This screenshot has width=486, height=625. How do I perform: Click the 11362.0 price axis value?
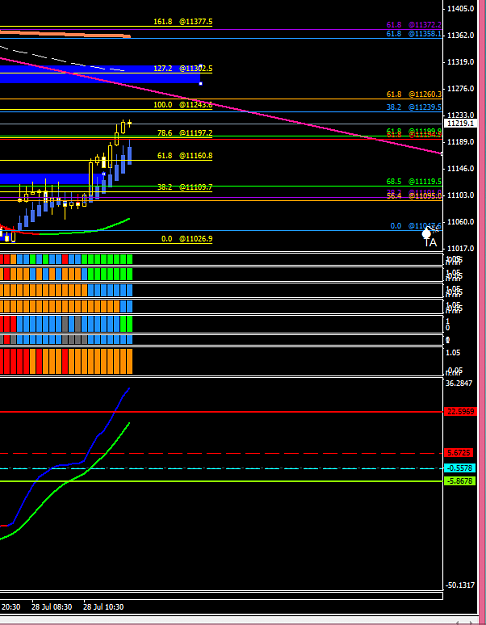(460, 35)
